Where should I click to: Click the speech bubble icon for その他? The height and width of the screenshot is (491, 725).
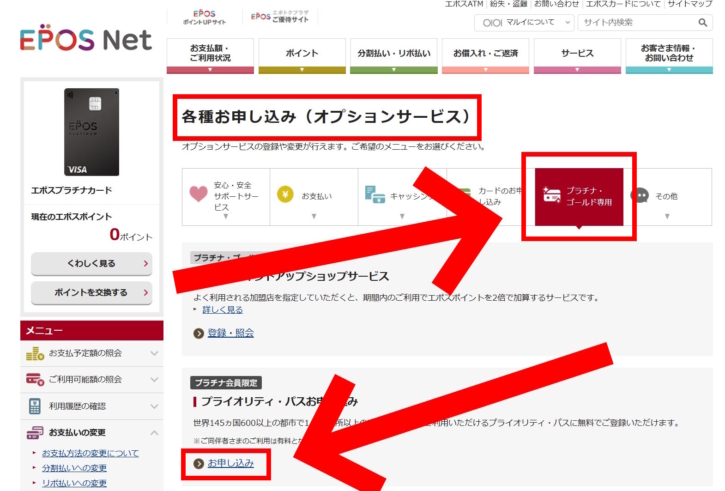coord(640,196)
